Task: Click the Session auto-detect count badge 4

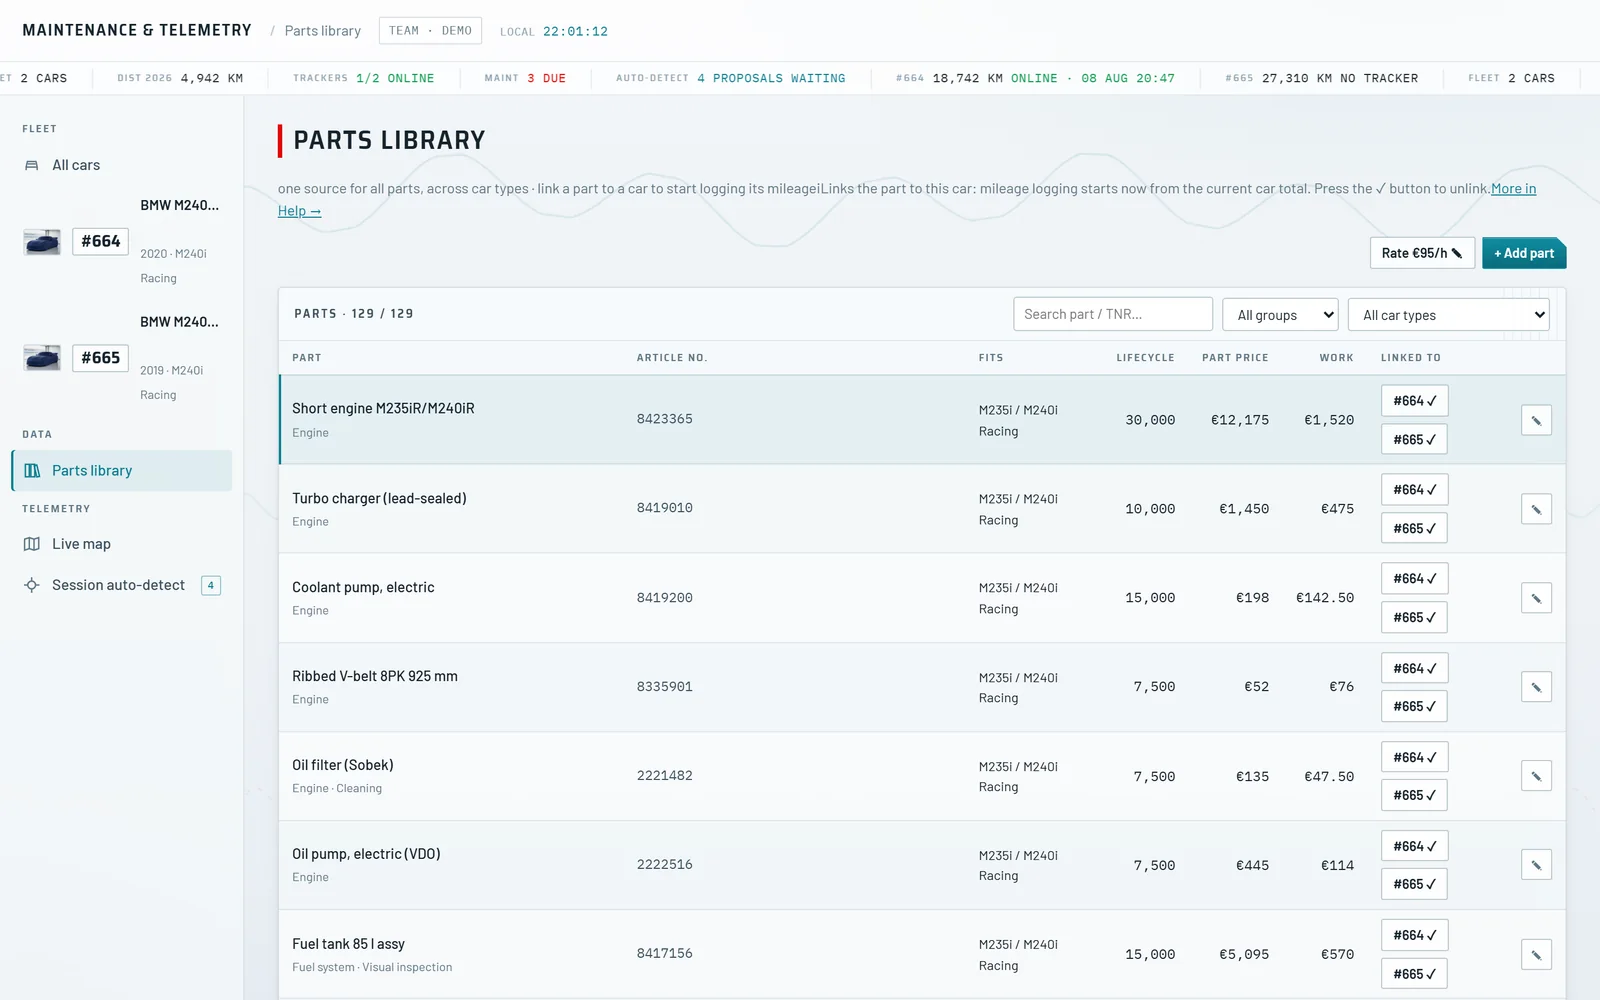Action: pyautogui.click(x=211, y=585)
